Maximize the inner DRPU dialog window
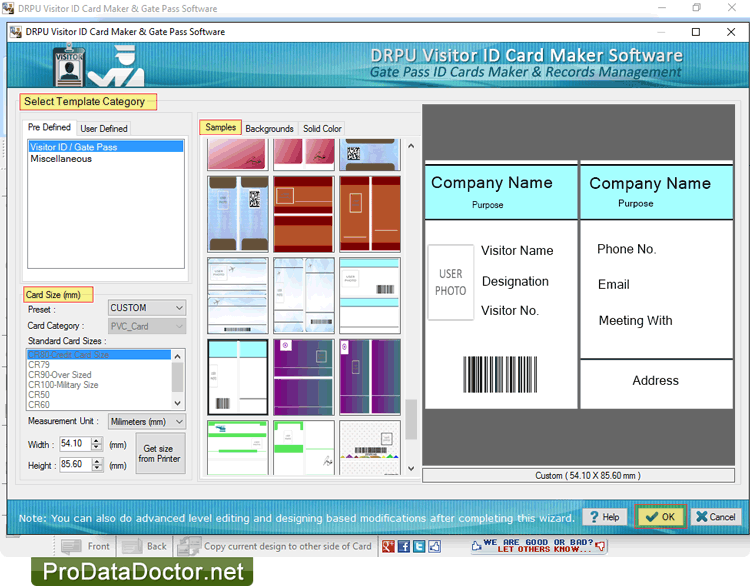The height and width of the screenshot is (586, 750). coord(696,32)
